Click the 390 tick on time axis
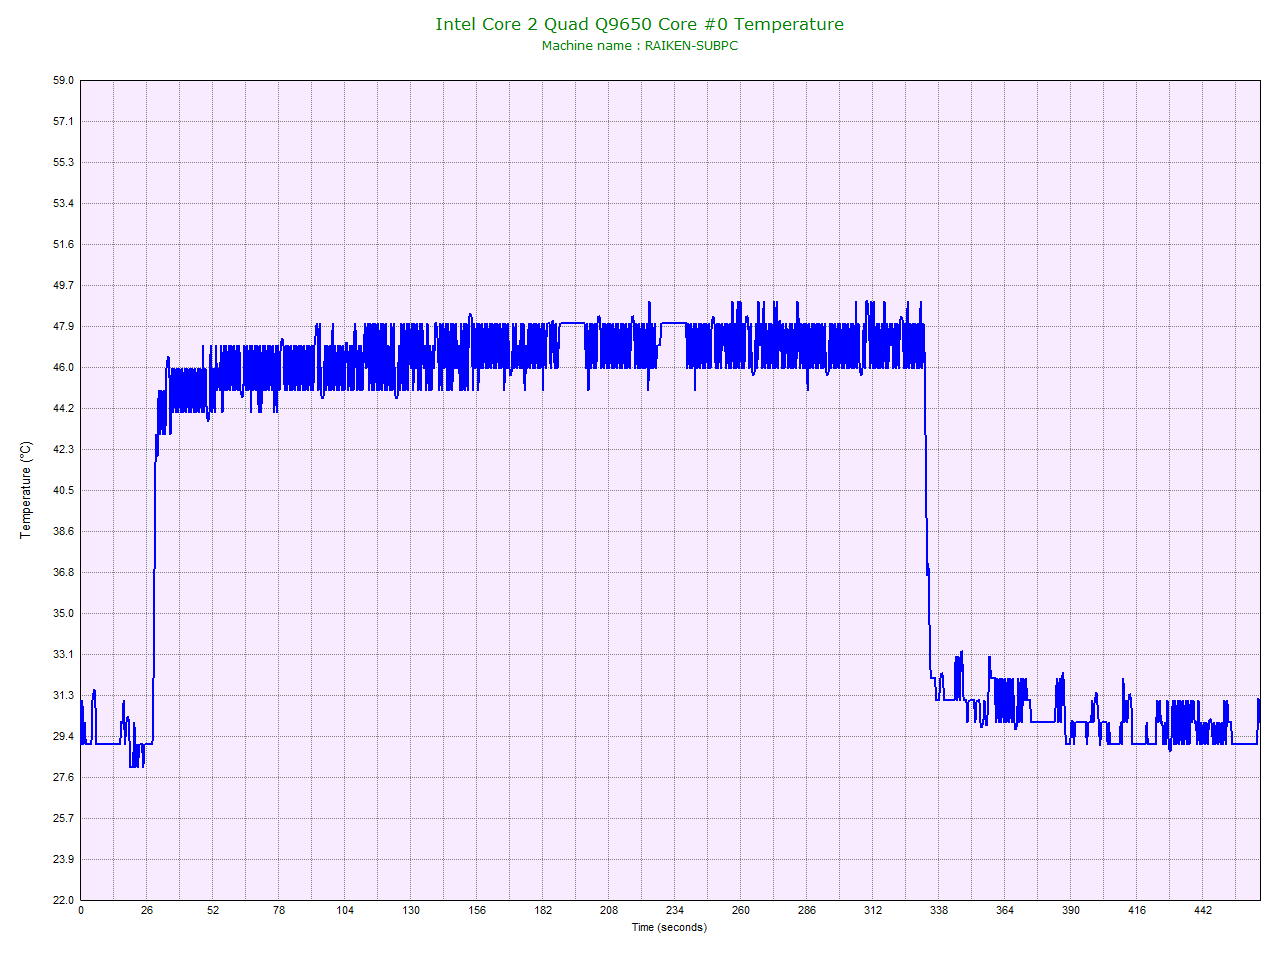 click(1071, 910)
